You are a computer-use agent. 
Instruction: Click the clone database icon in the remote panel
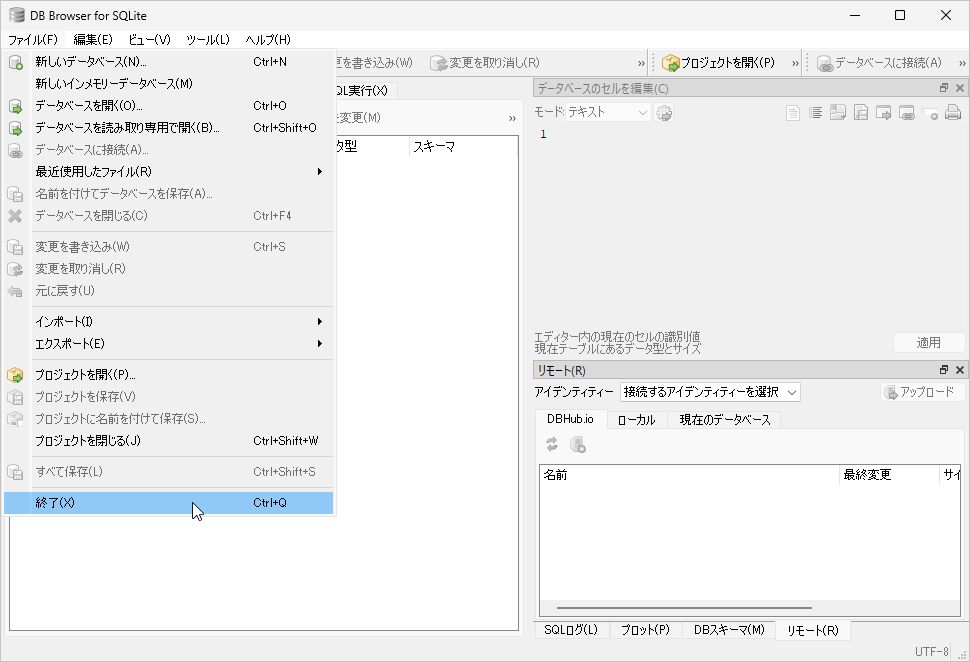pos(576,445)
